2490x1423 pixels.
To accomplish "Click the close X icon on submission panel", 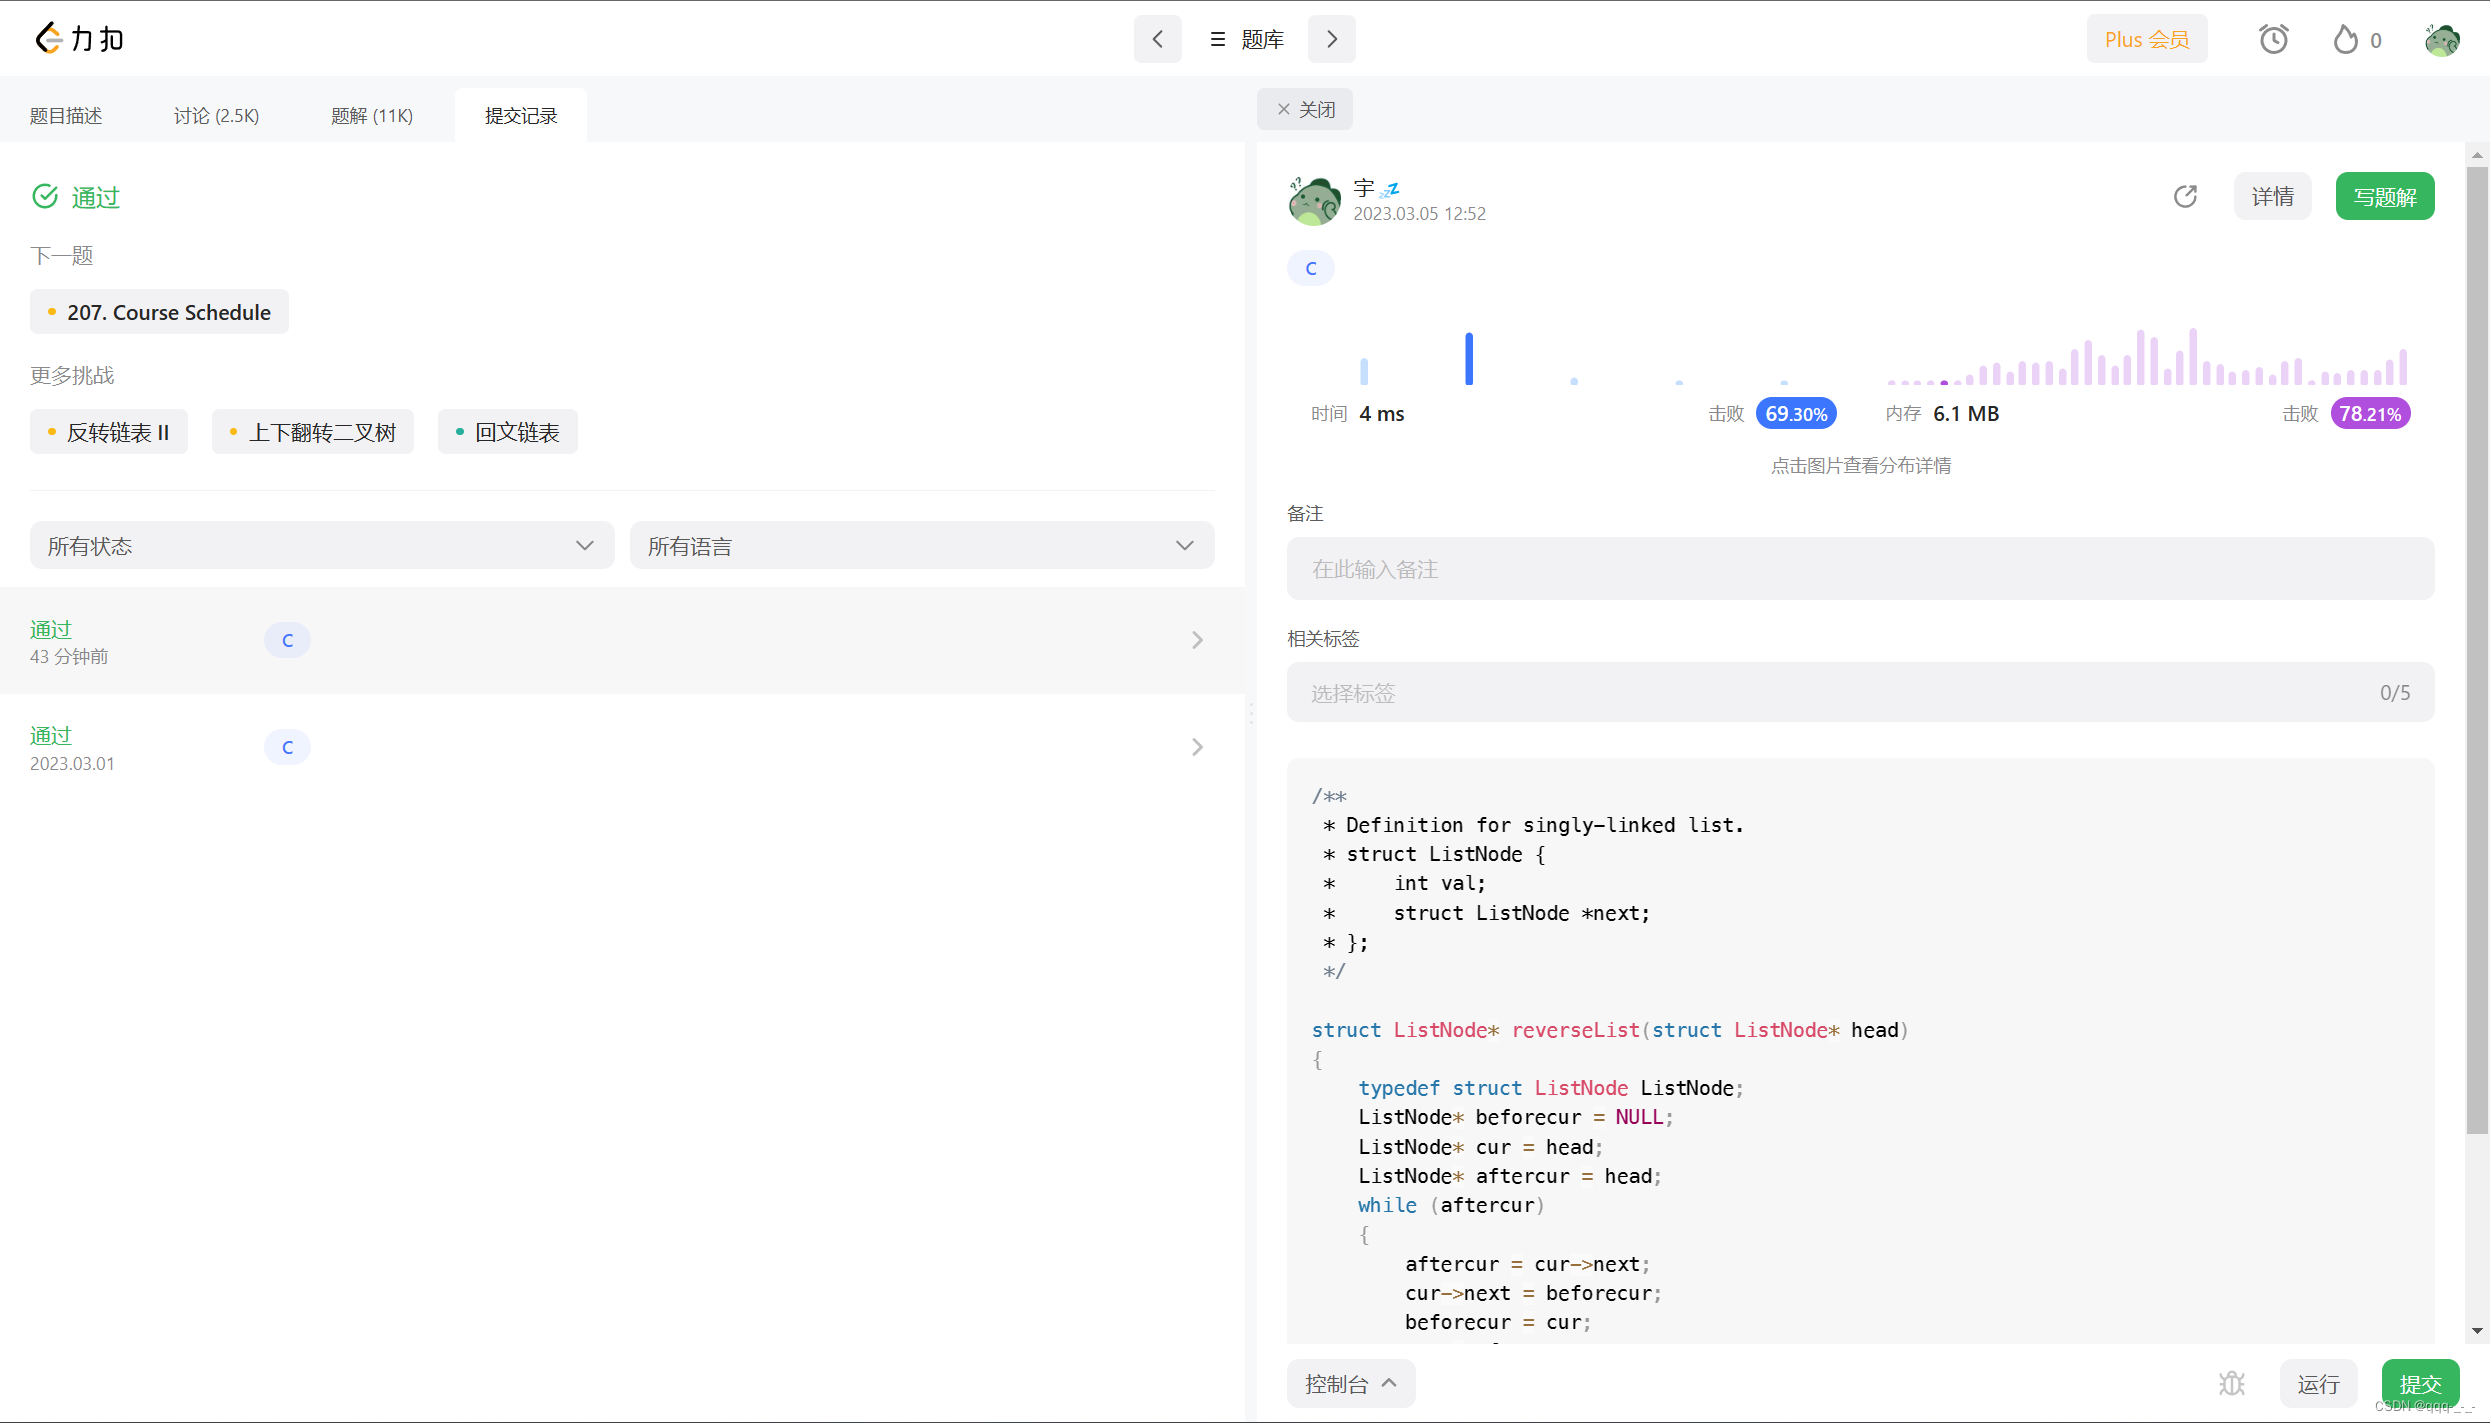I will pos(1286,108).
